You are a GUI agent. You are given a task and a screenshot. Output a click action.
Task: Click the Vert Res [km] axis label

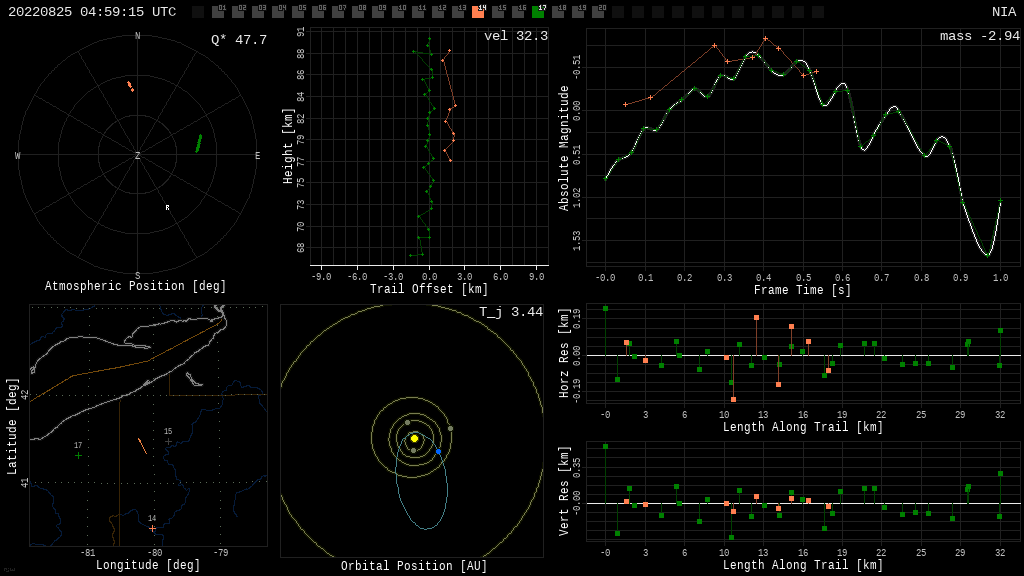click(x=564, y=490)
